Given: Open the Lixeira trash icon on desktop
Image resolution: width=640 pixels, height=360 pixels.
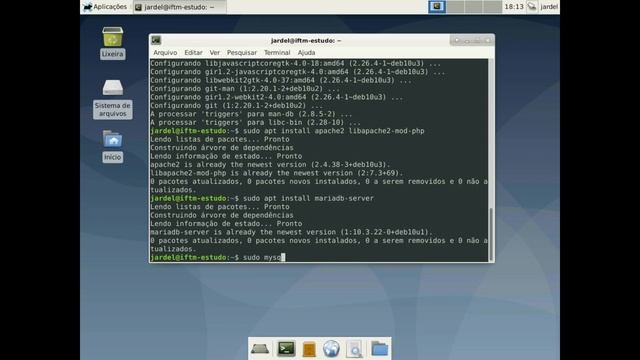Looking at the screenshot, I should point(112,37).
